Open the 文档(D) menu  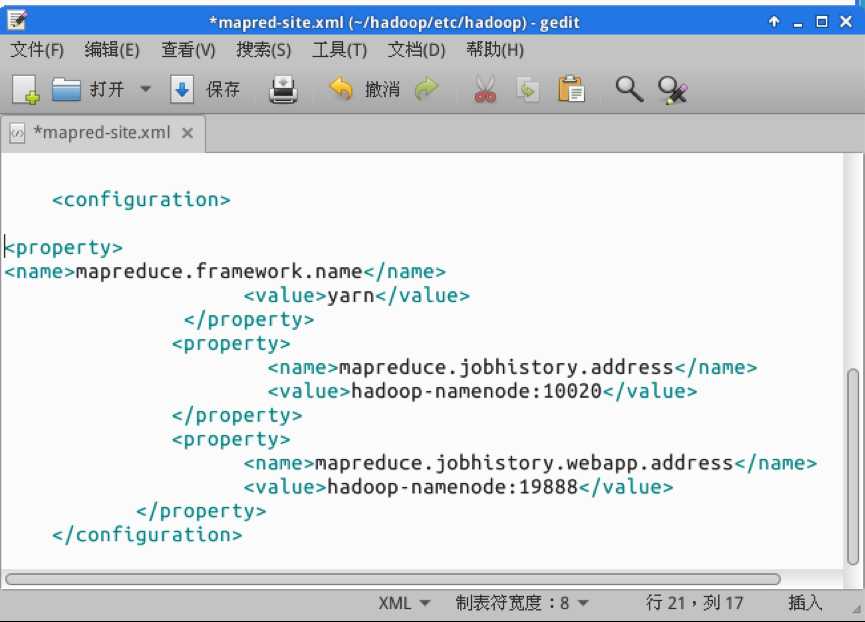point(416,50)
